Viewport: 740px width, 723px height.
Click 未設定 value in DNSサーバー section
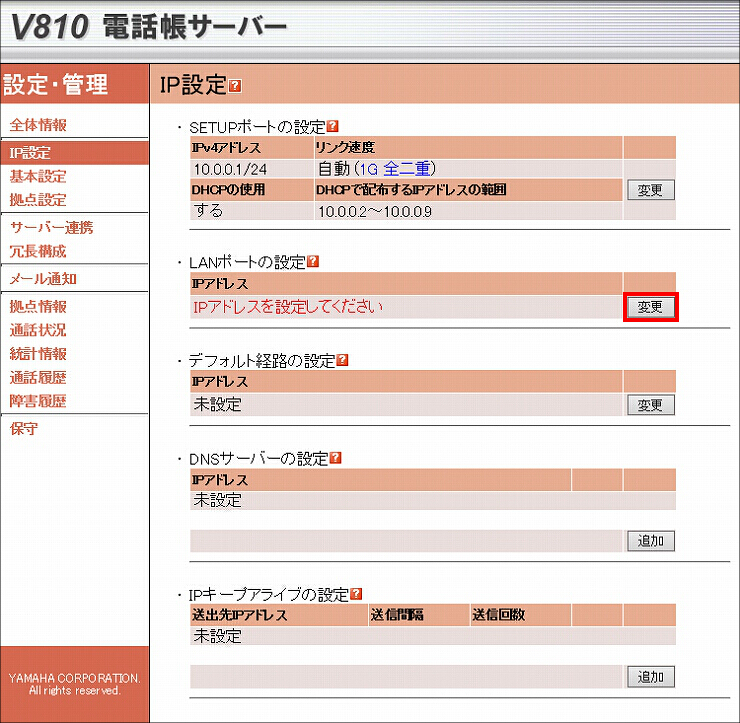(x=218, y=501)
